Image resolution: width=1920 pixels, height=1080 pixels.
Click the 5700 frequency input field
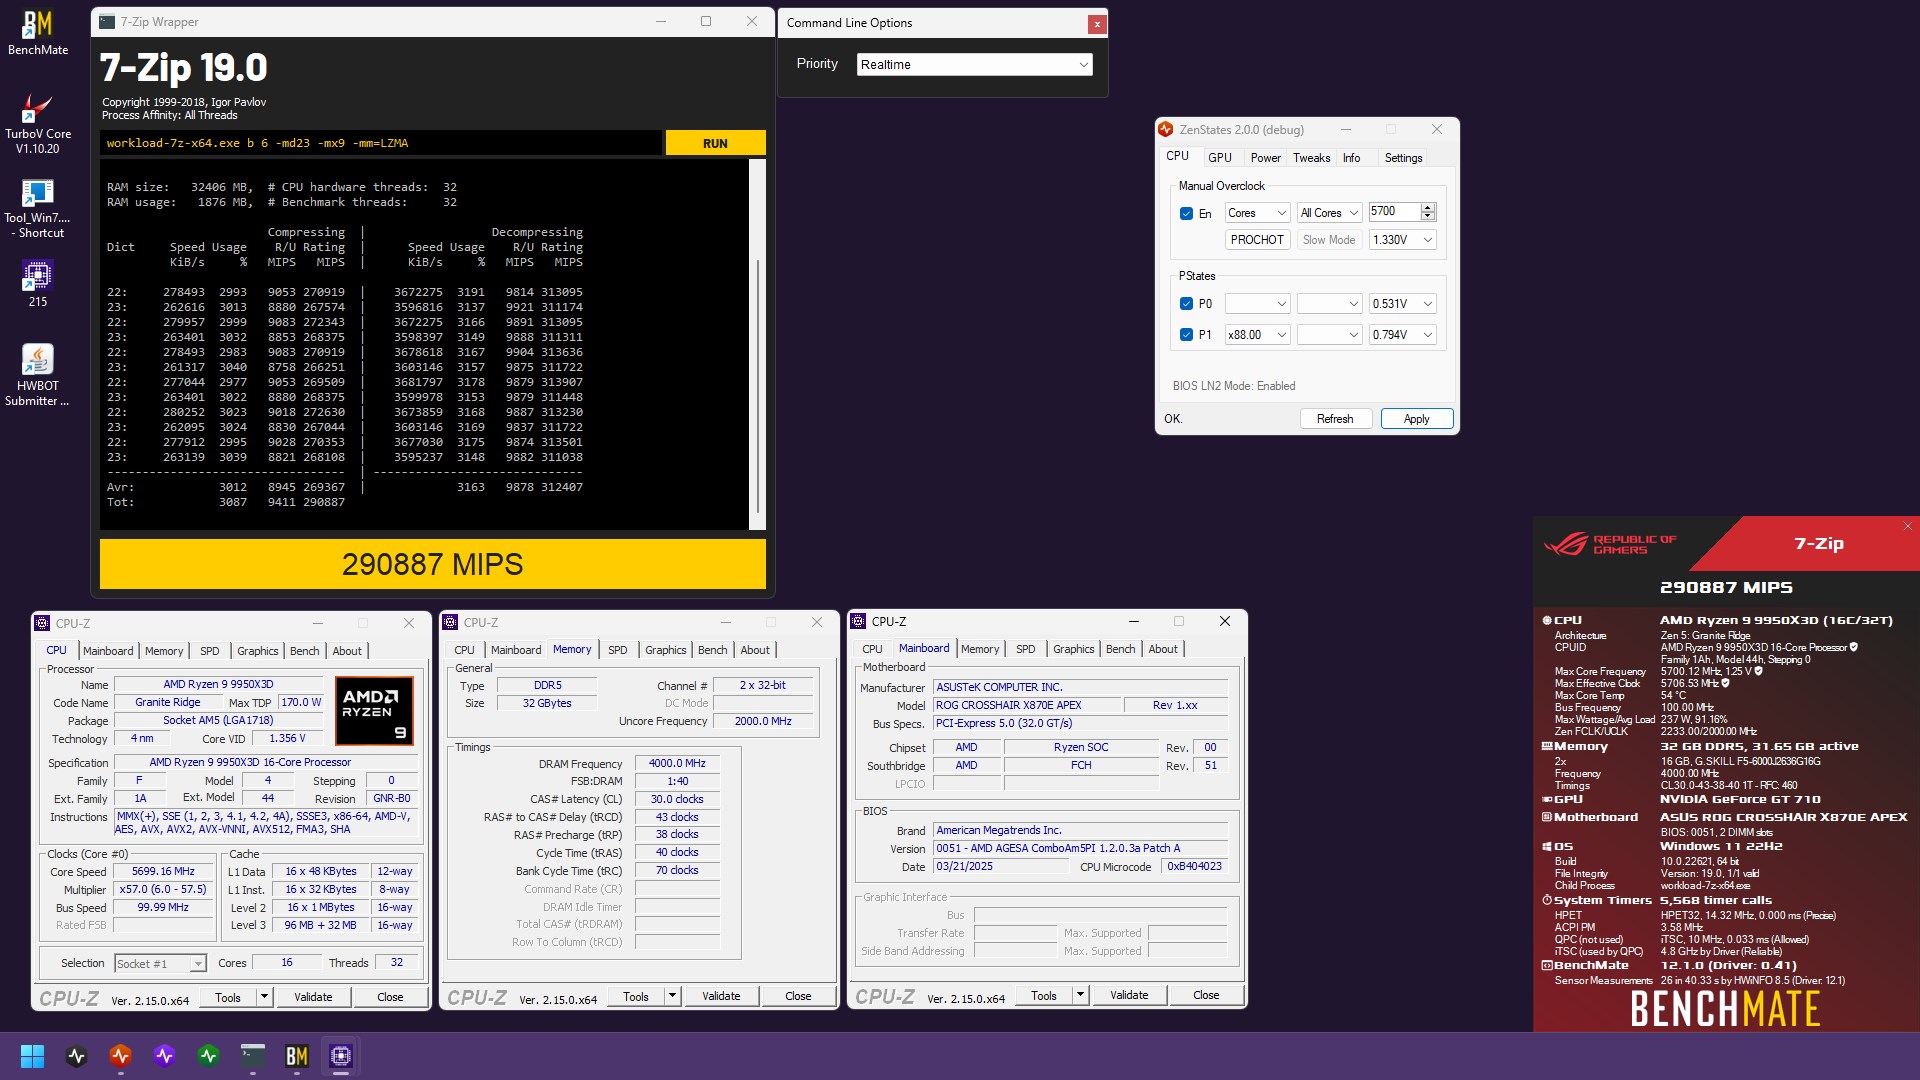click(1394, 212)
